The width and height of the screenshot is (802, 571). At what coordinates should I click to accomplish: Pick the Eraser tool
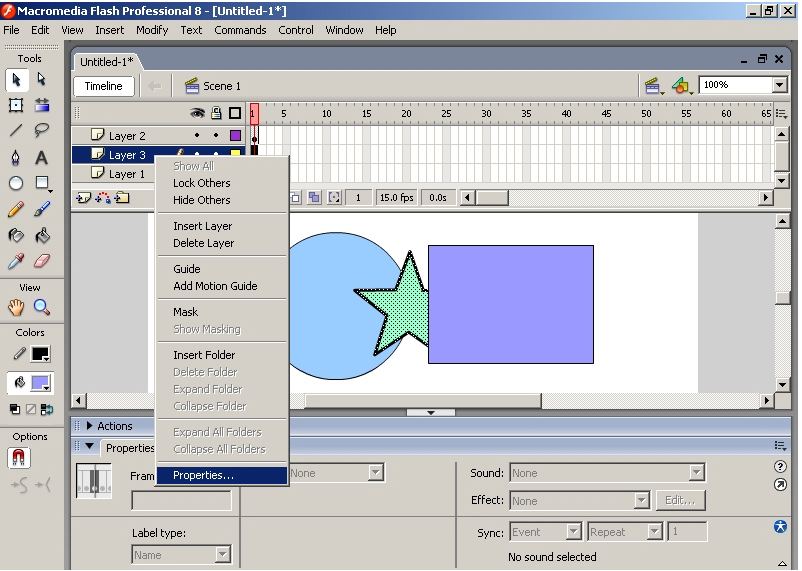41,261
